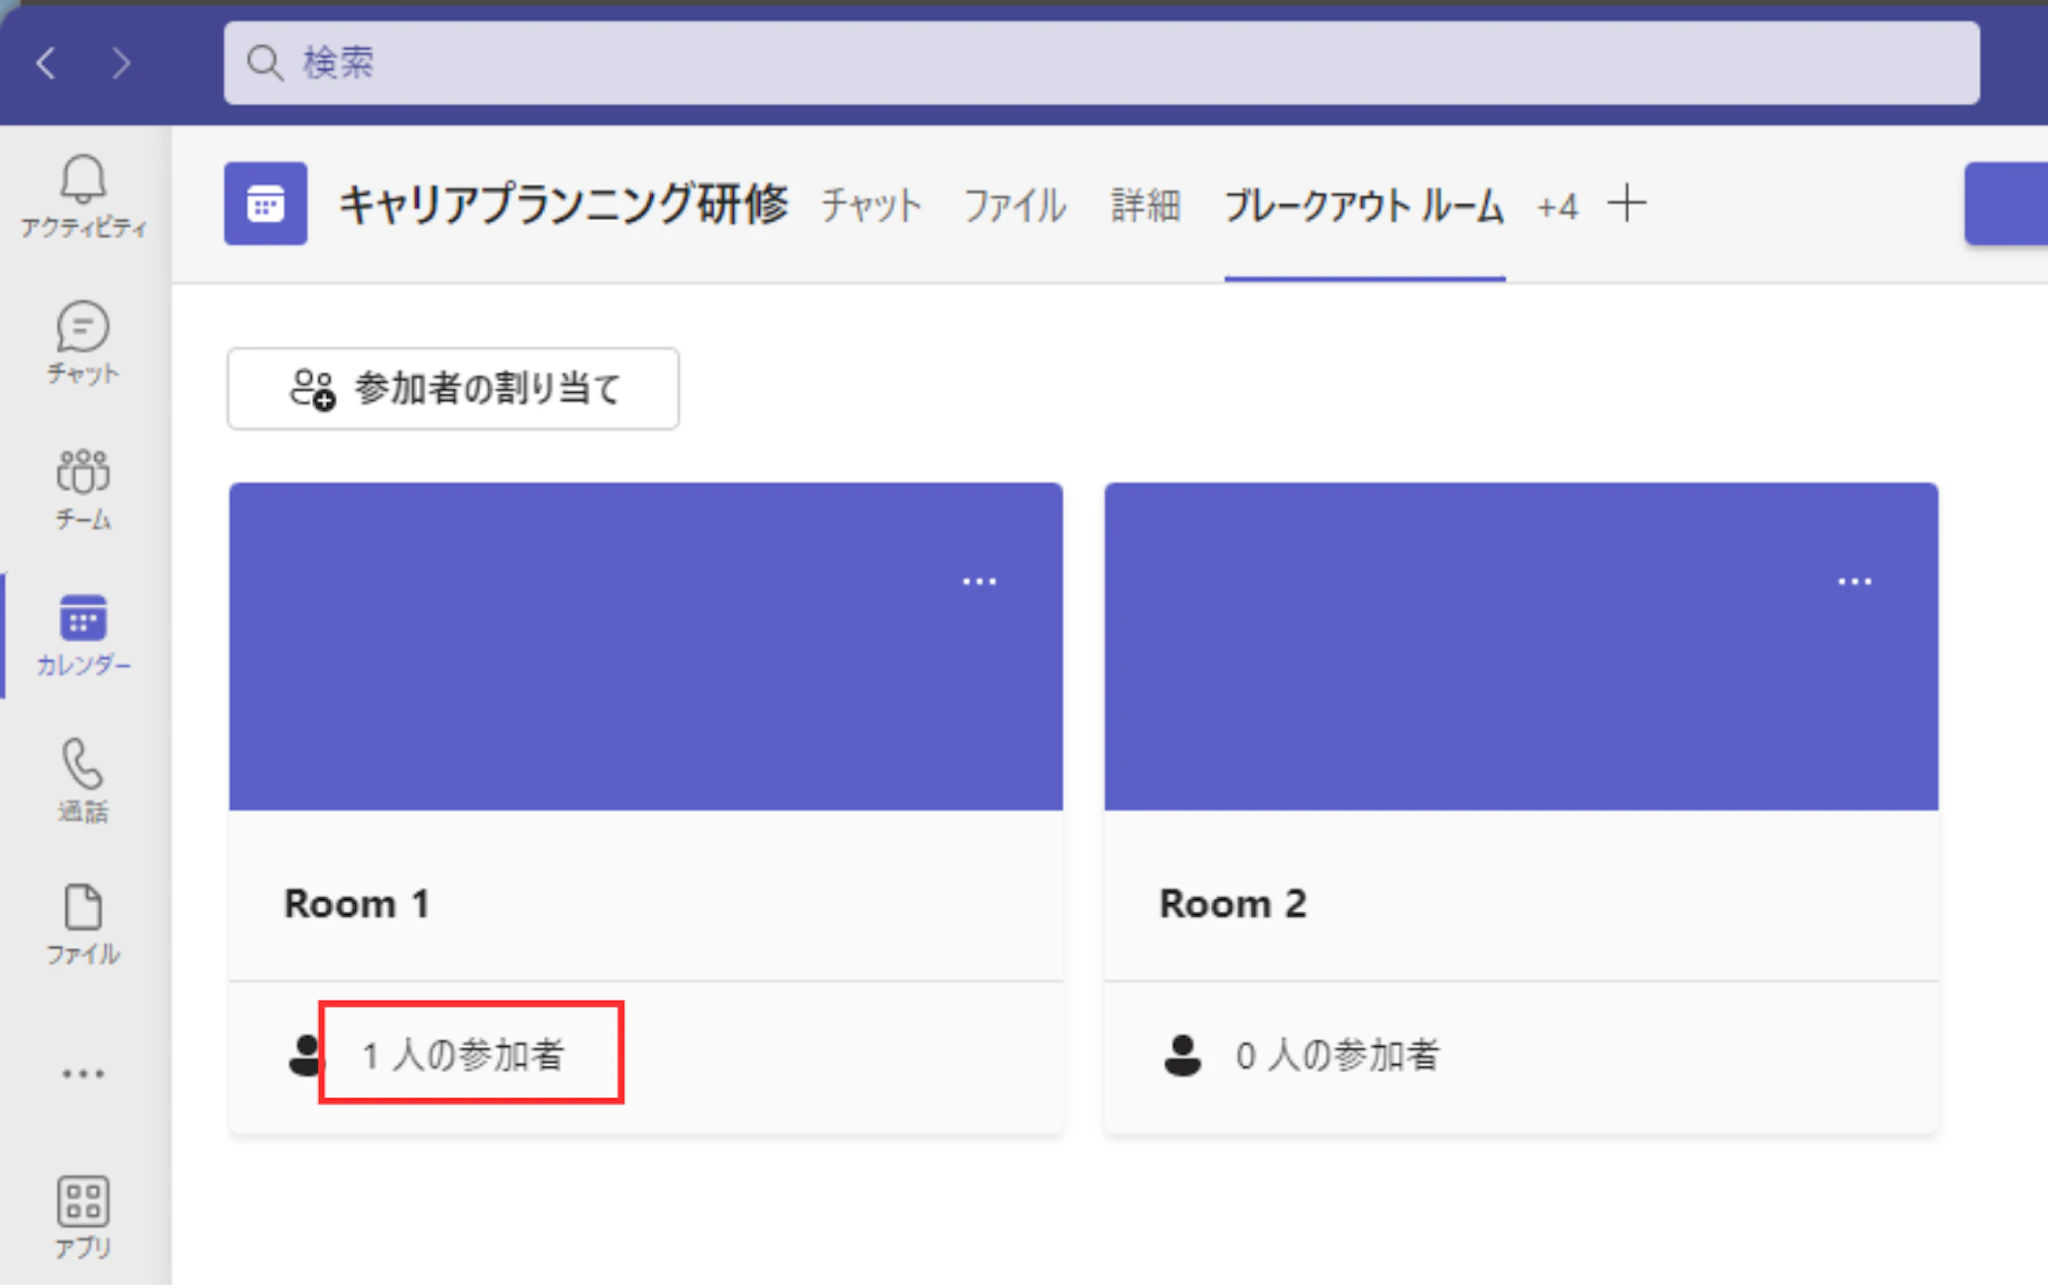
Task: Click 参加者の割り当て button
Action: 453,388
